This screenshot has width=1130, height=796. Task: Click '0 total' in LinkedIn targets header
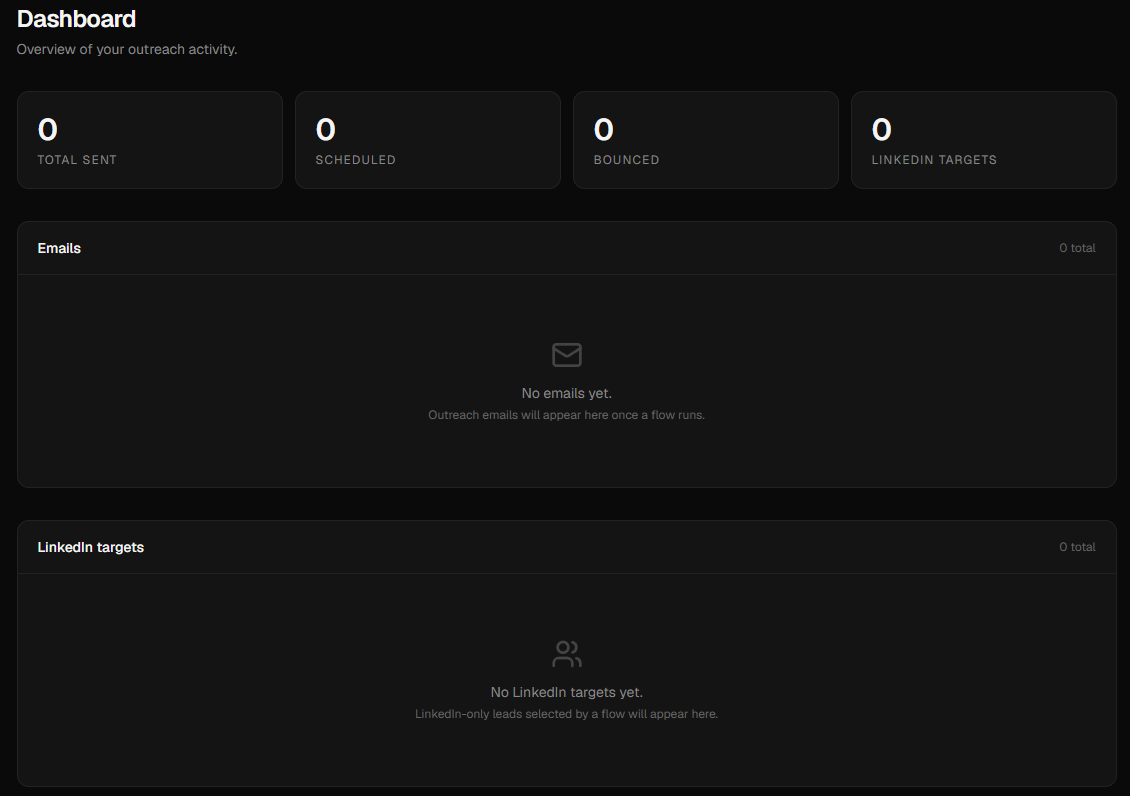(1077, 547)
